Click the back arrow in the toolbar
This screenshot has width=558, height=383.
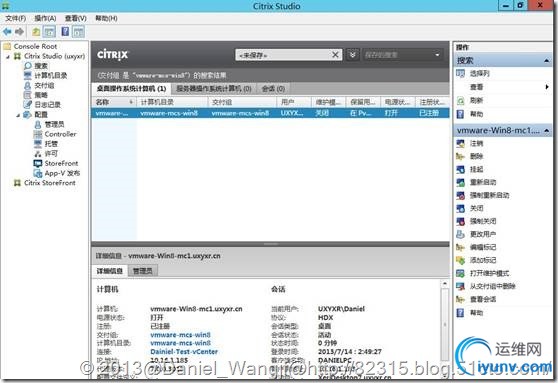[7, 32]
